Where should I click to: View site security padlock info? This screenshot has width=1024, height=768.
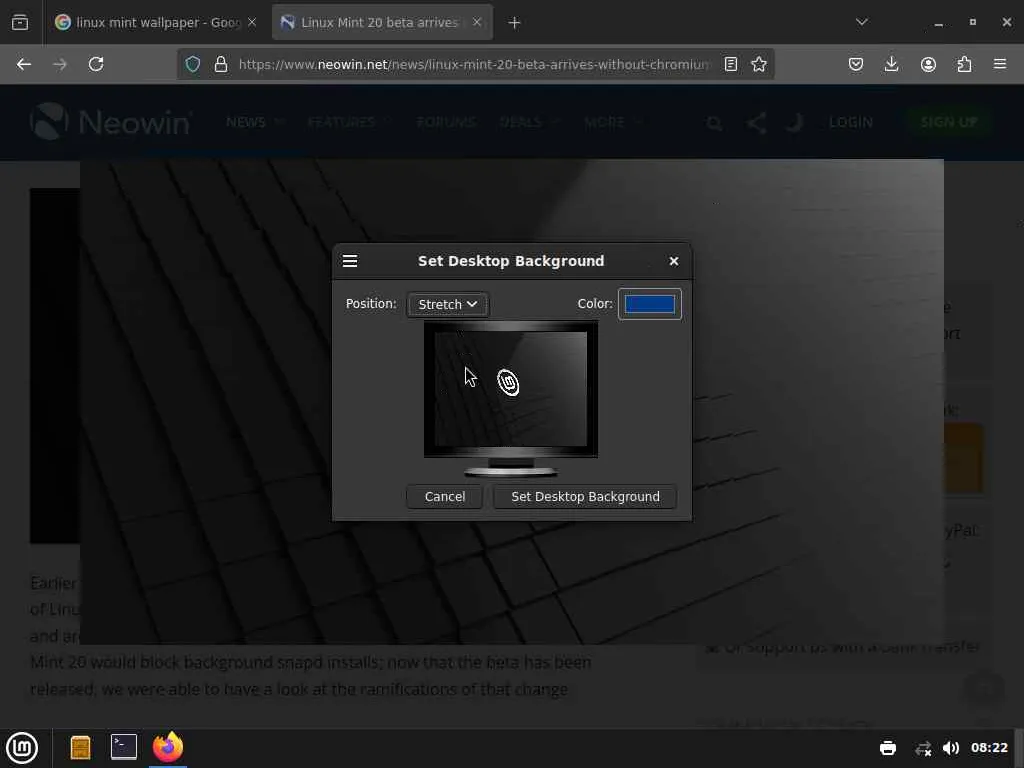(x=221, y=64)
